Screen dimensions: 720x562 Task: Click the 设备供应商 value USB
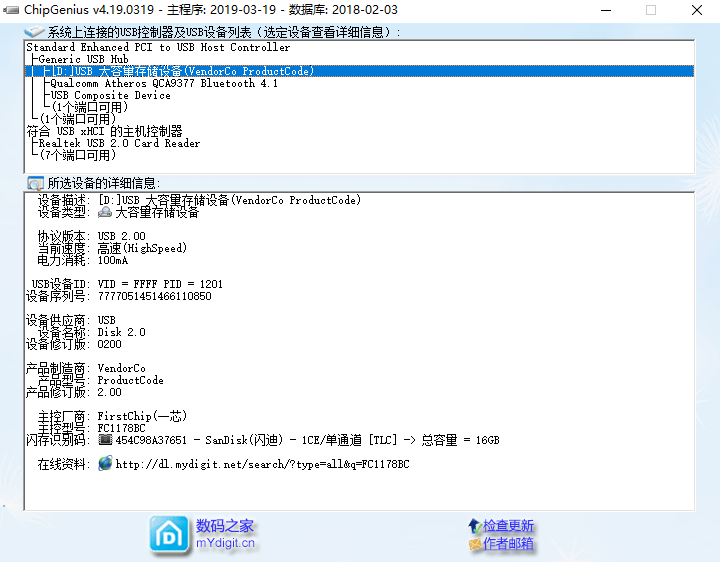coord(107,320)
